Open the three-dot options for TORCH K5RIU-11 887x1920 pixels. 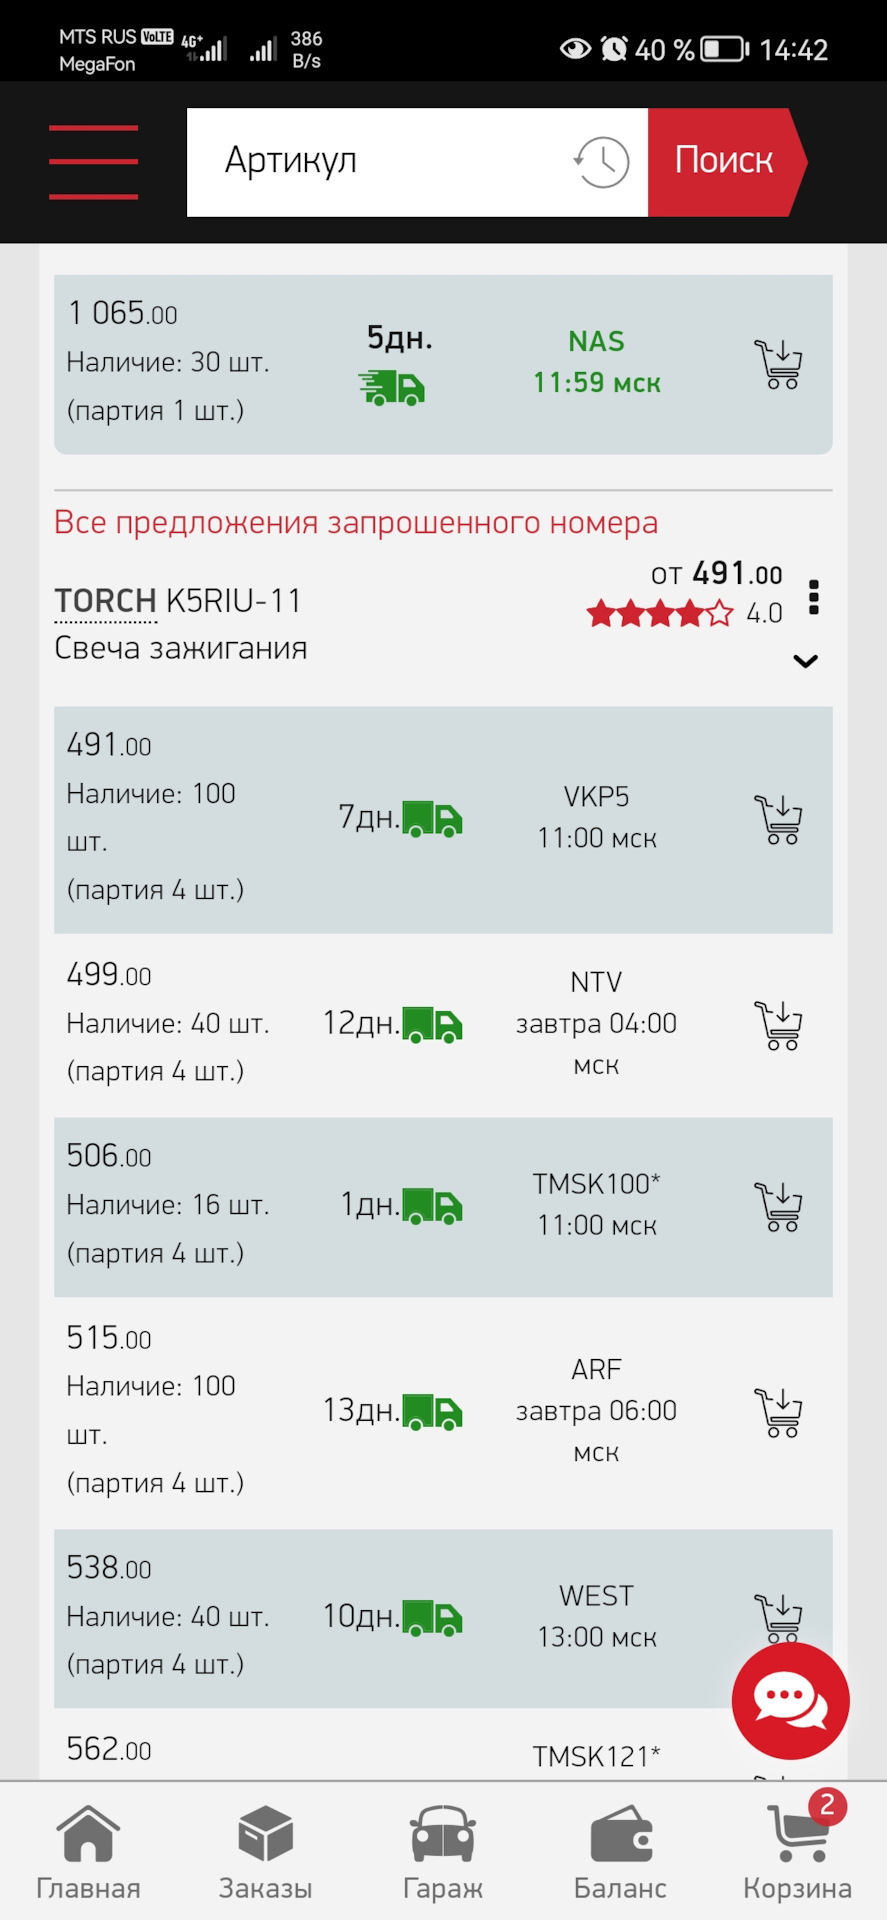click(x=814, y=597)
